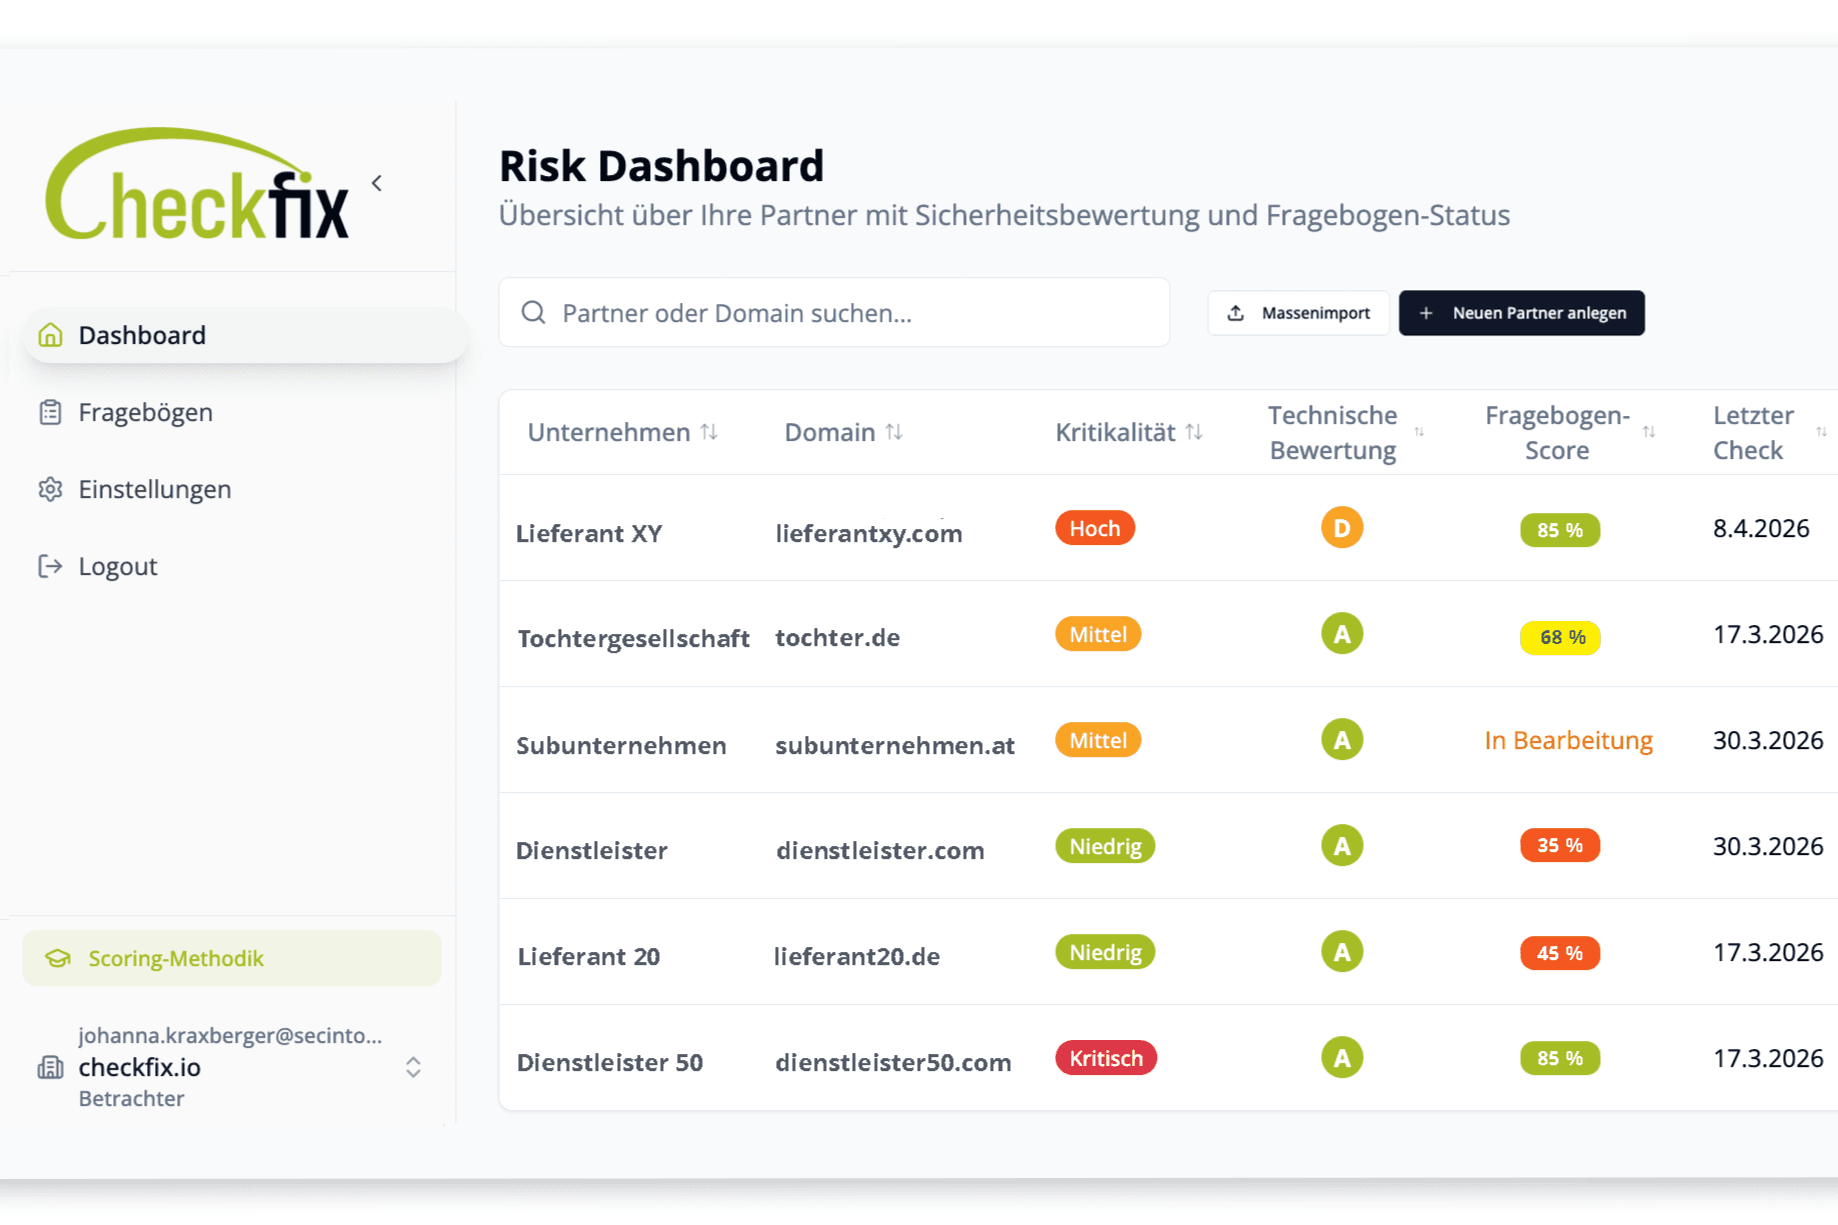The width and height of the screenshot is (1838, 1225).
Task: Click the D rating badge for Lieferant XY
Action: [1342, 527]
